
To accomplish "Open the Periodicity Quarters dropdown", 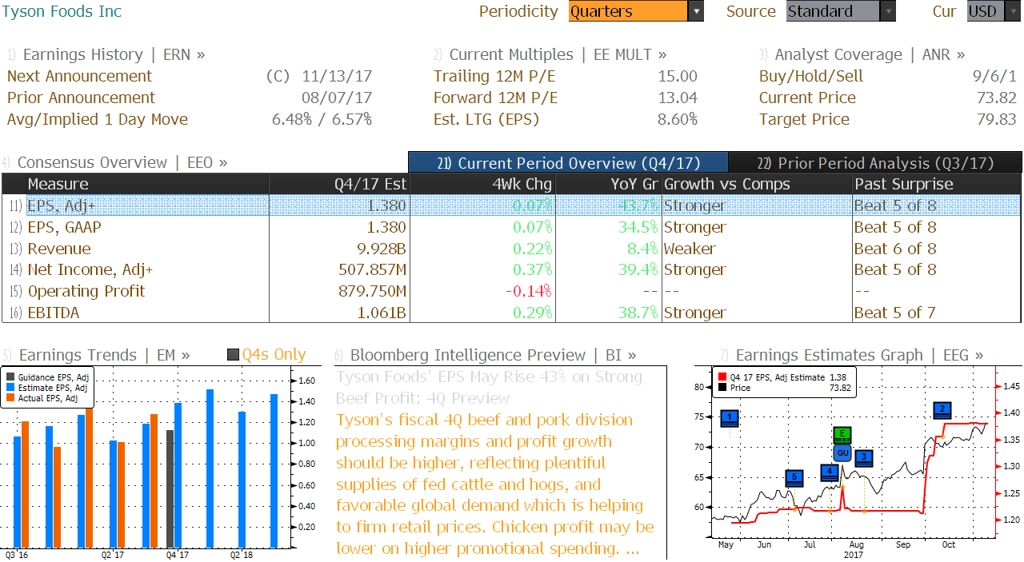I will pos(635,11).
